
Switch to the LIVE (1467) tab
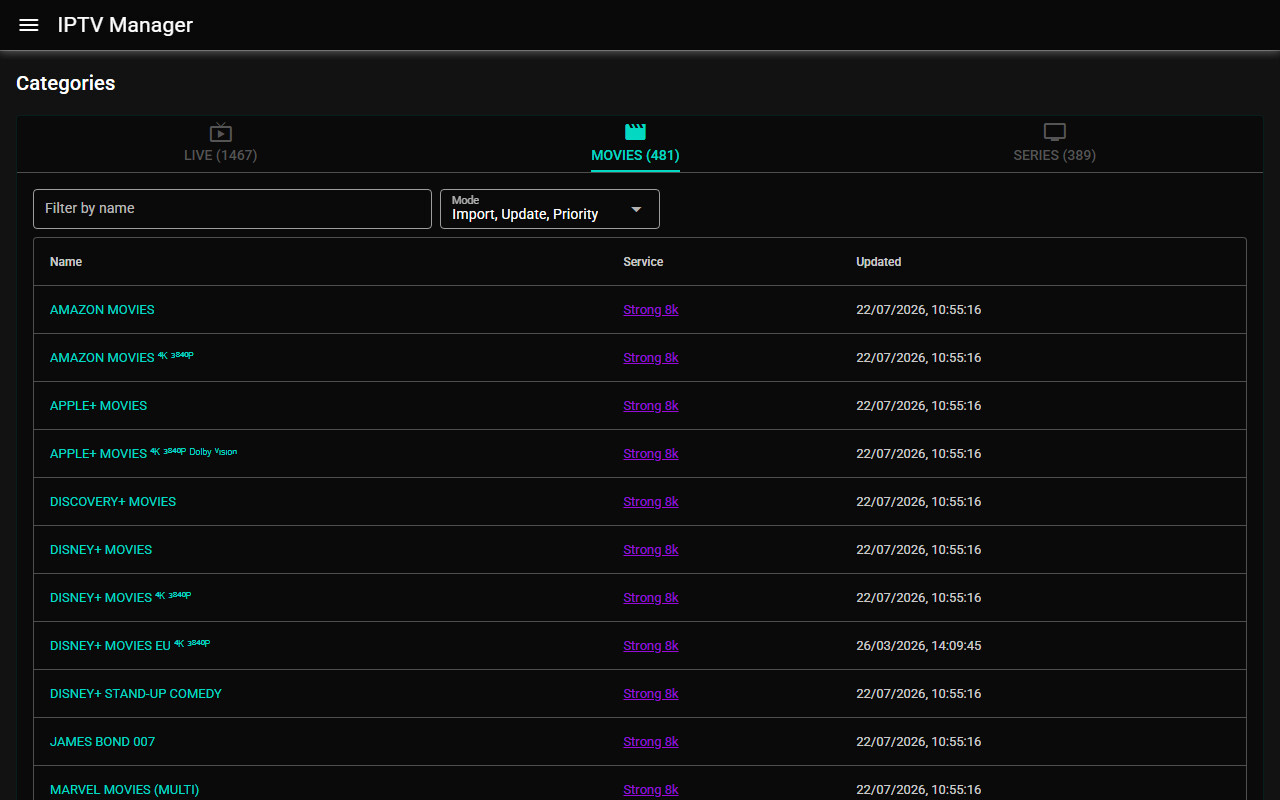(221, 144)
